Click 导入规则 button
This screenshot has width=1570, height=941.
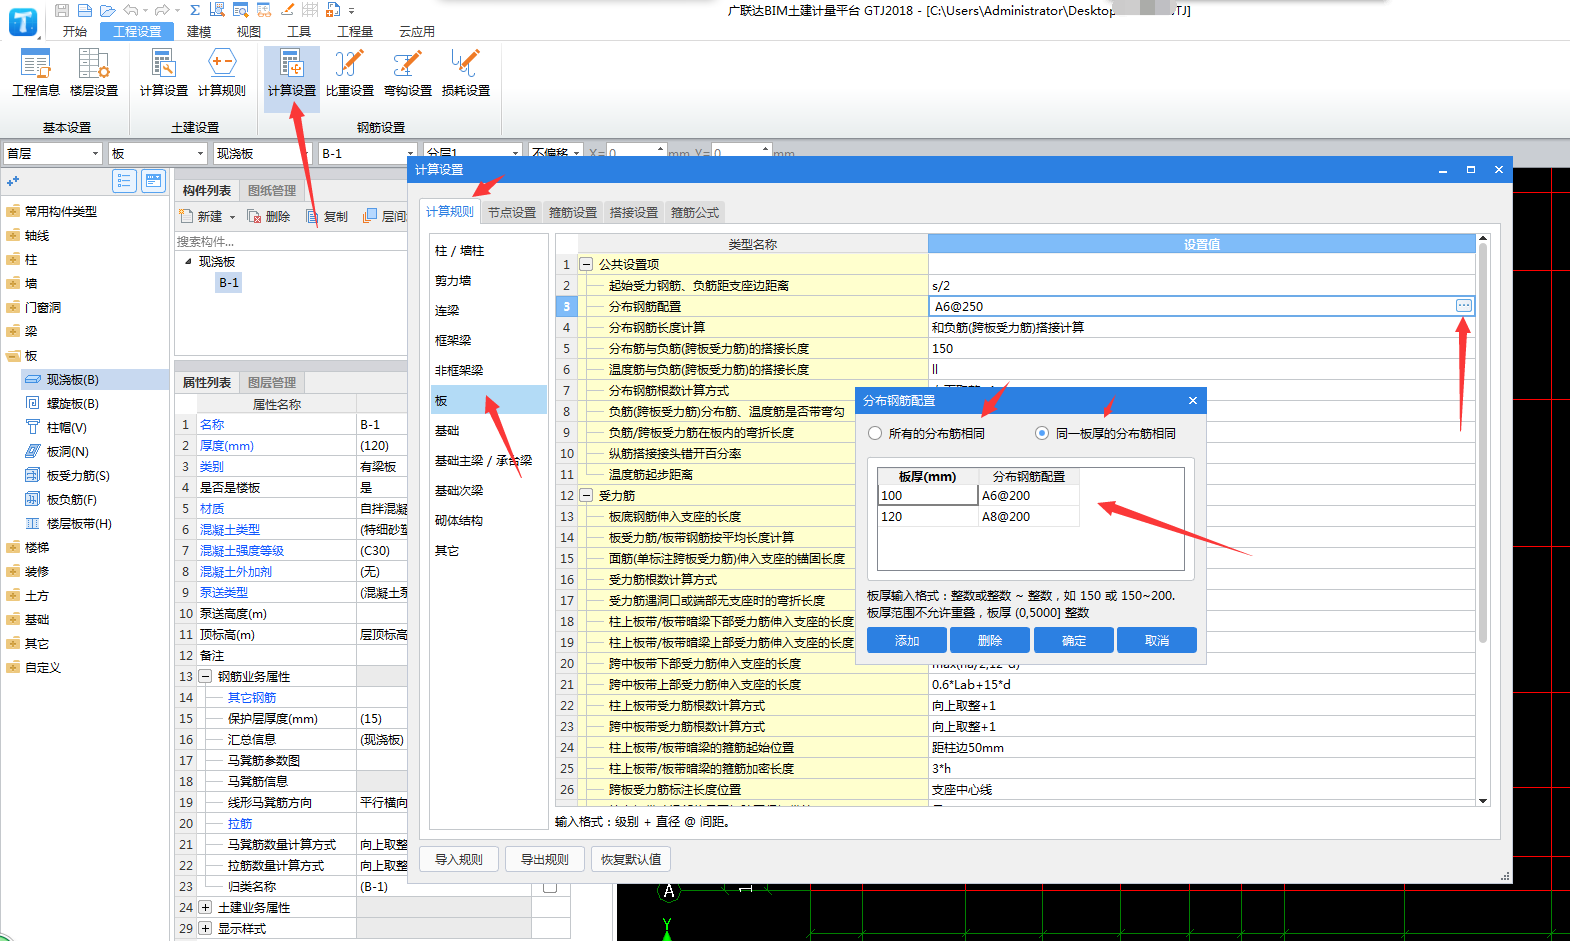[459, 859]
